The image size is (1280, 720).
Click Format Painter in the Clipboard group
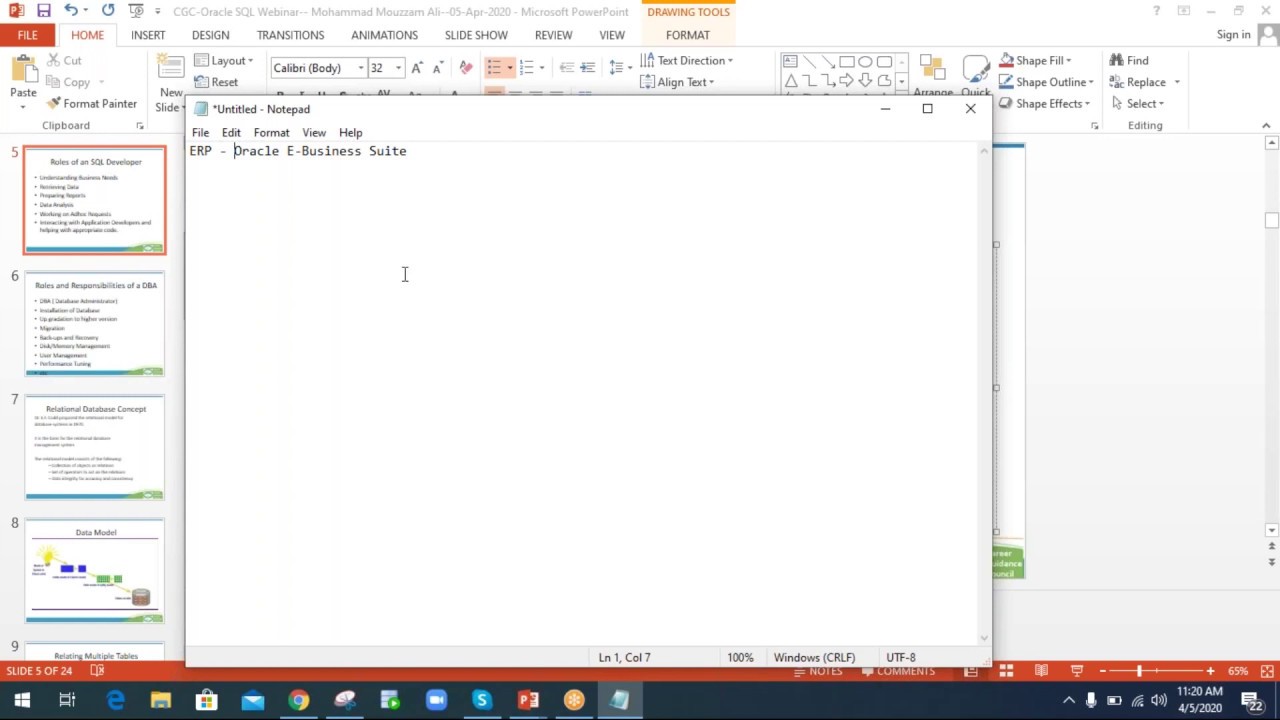91,104
